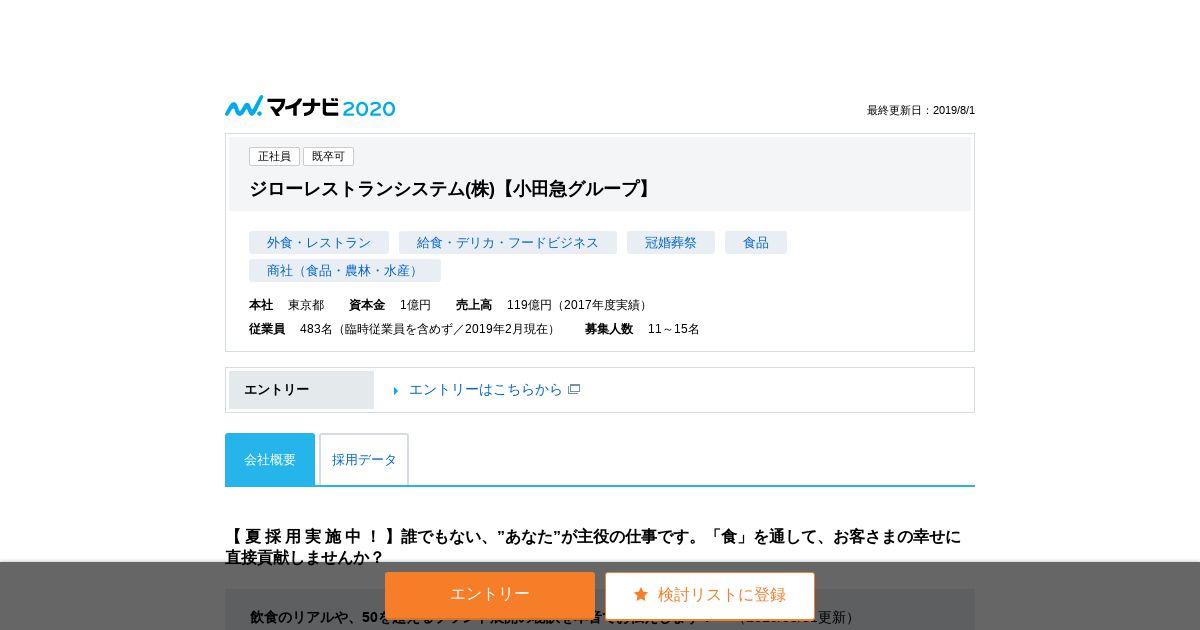Click the エントリー row label
The height and width of the screenshot is (630, 1200).
301,390
